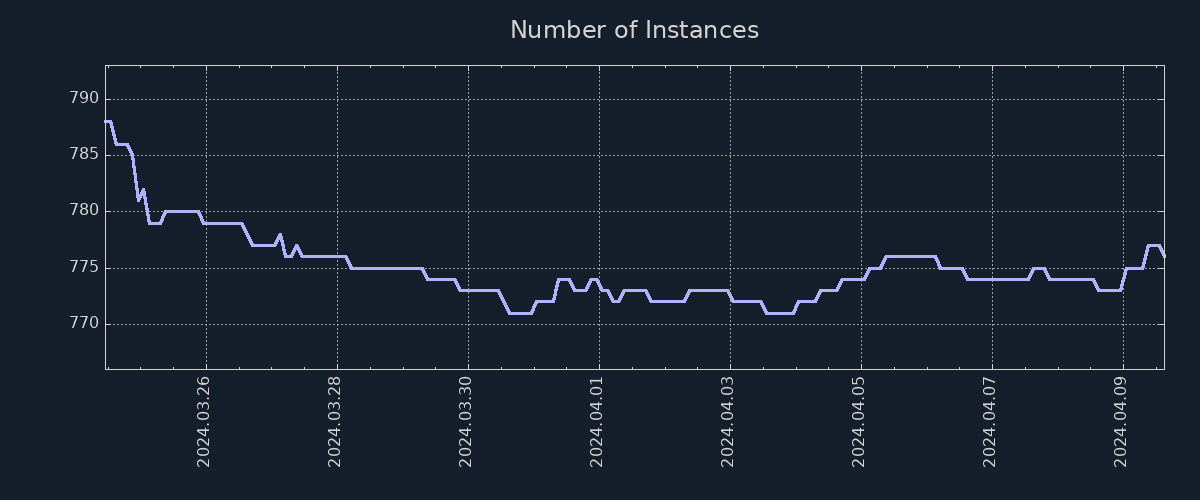Select the 2024.04.07 date label
Viewport: 1200px width, 500px height.
click(x=990, y=421)
